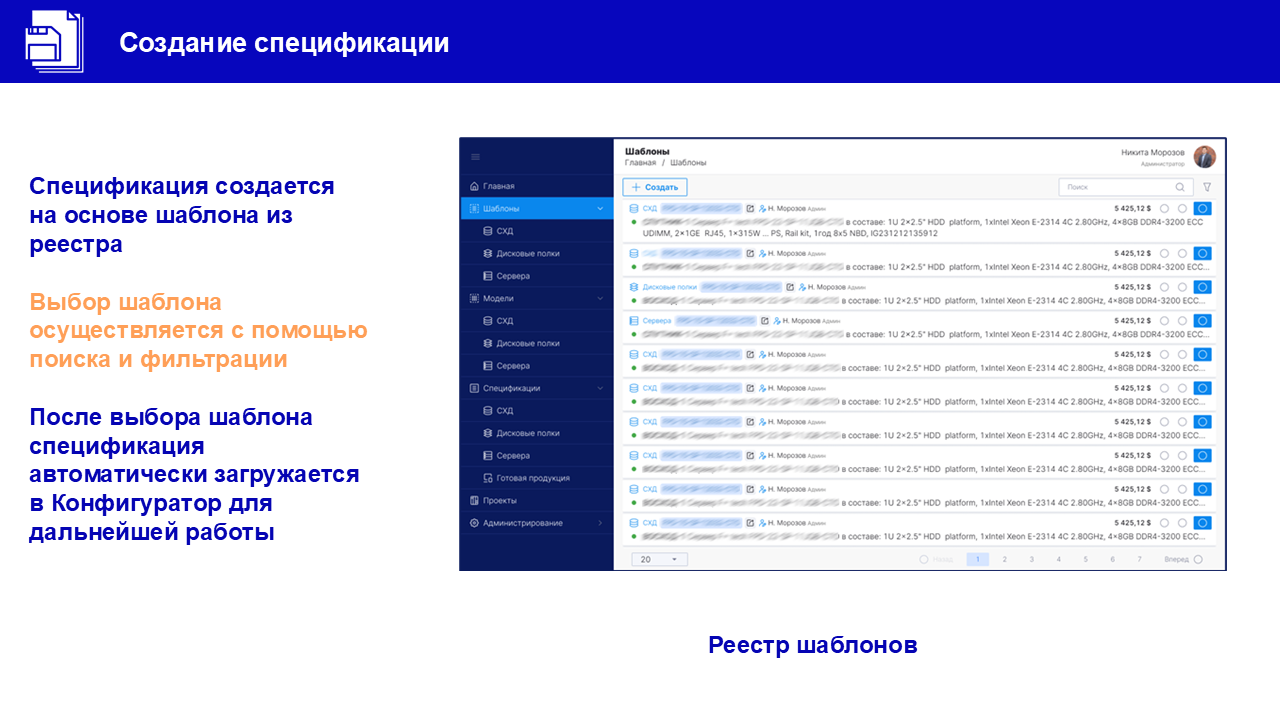Open Дисковые полки under Модели in sidebar
This screenshot has width=1280, height=720.
click(x=537, y=343)
